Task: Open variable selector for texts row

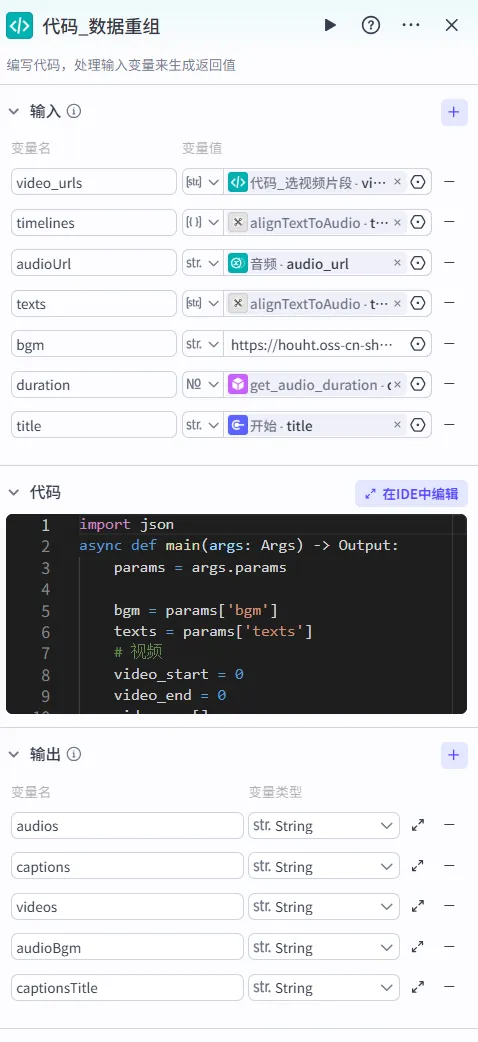Action: [418, 304]
